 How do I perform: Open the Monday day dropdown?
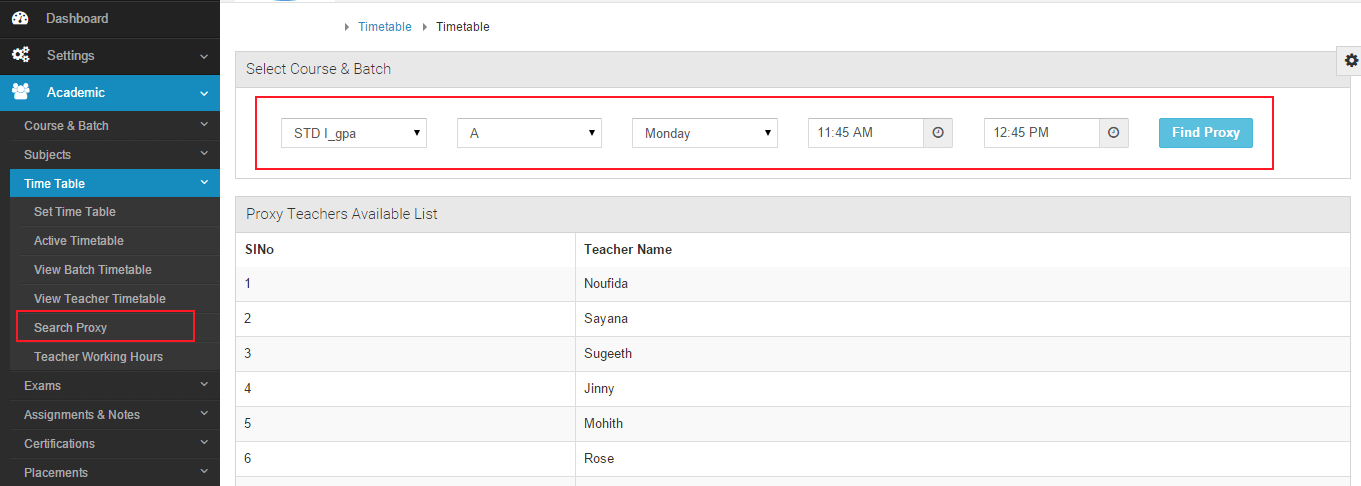click(705, 133)
